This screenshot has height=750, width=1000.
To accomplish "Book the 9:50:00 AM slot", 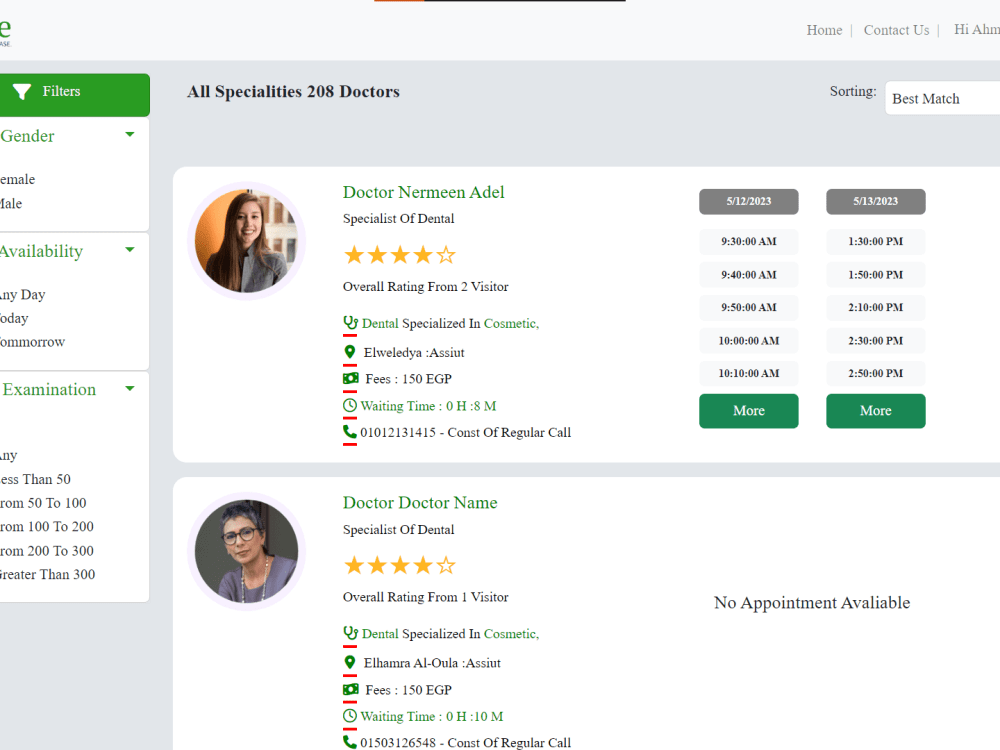I will click(749, 307).
